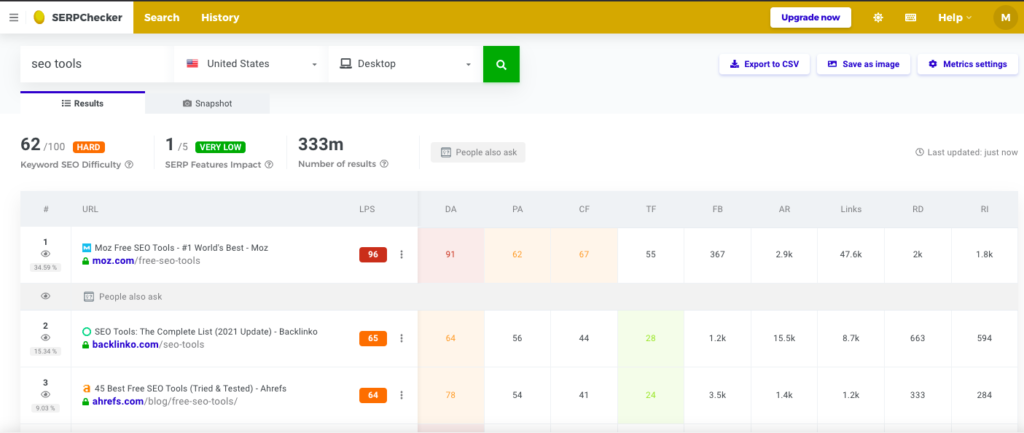Click the Backlinko favicon in second result
Viewport: 1024px width, 433px height.
click(86, 332)
